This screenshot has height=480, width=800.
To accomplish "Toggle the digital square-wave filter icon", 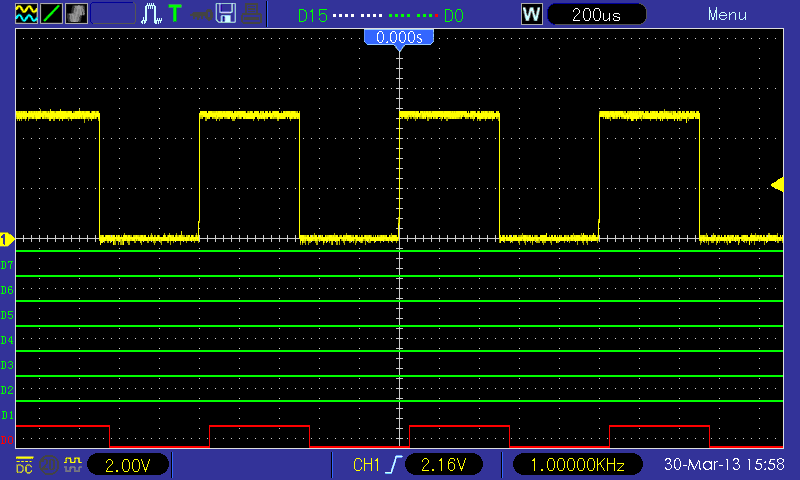I will coord(73,464).
